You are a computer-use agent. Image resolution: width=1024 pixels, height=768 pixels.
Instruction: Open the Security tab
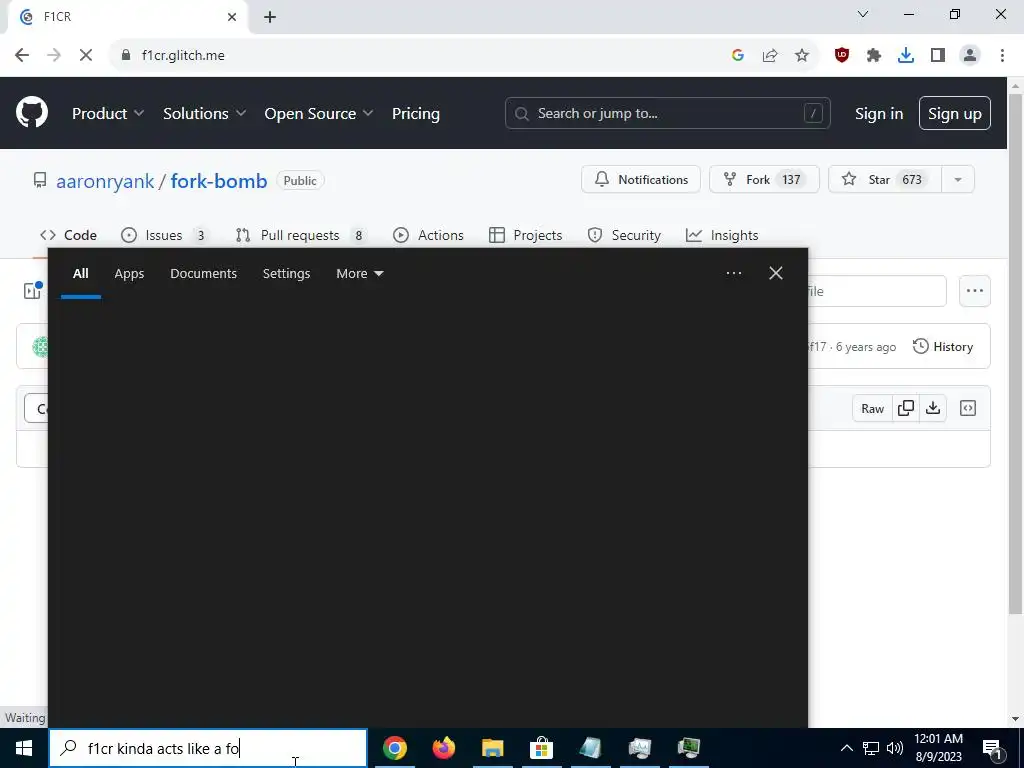point(624,235)
